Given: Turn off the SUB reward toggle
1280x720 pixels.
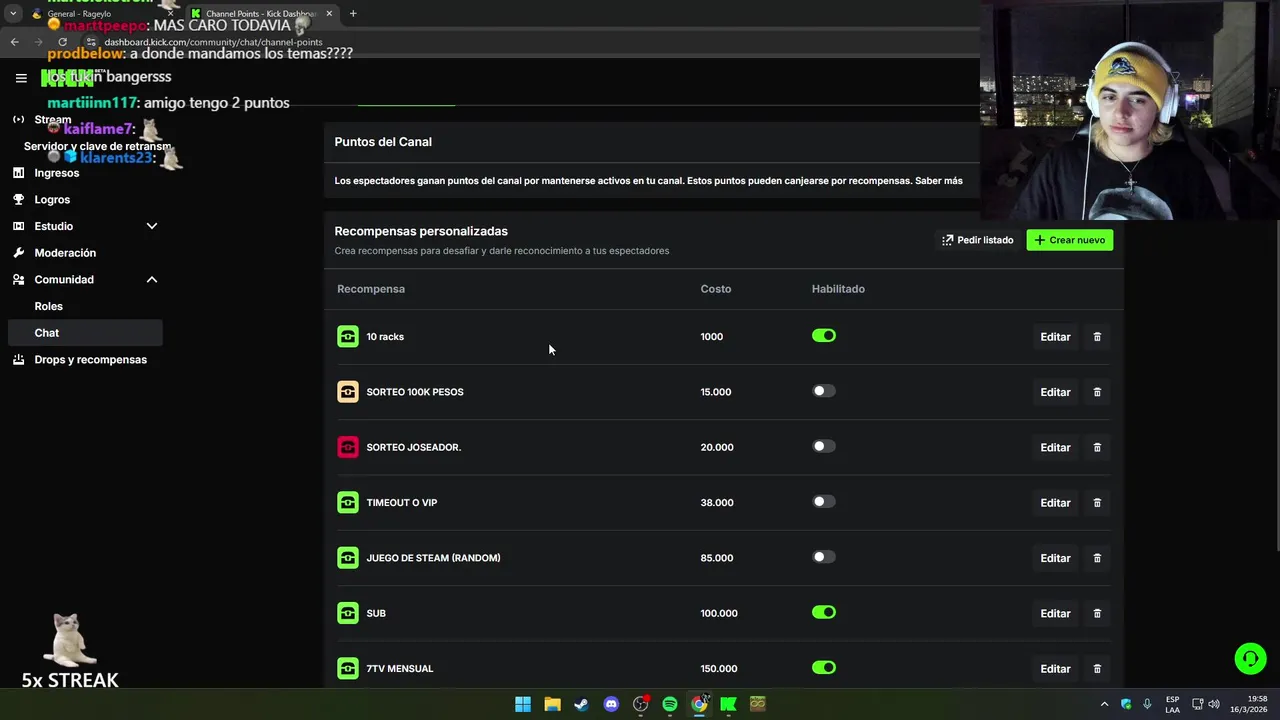Looking at the screenshot, I should [x=824, y=613].
